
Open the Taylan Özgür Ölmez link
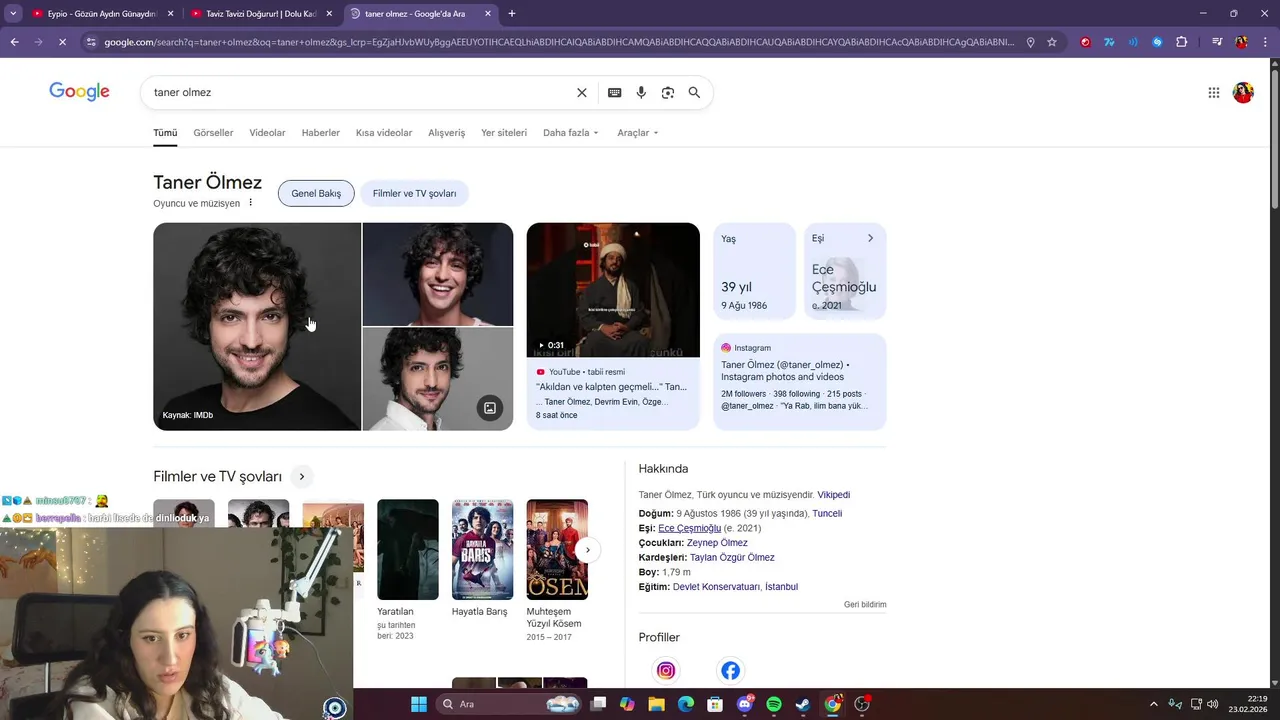pos(732,558)
